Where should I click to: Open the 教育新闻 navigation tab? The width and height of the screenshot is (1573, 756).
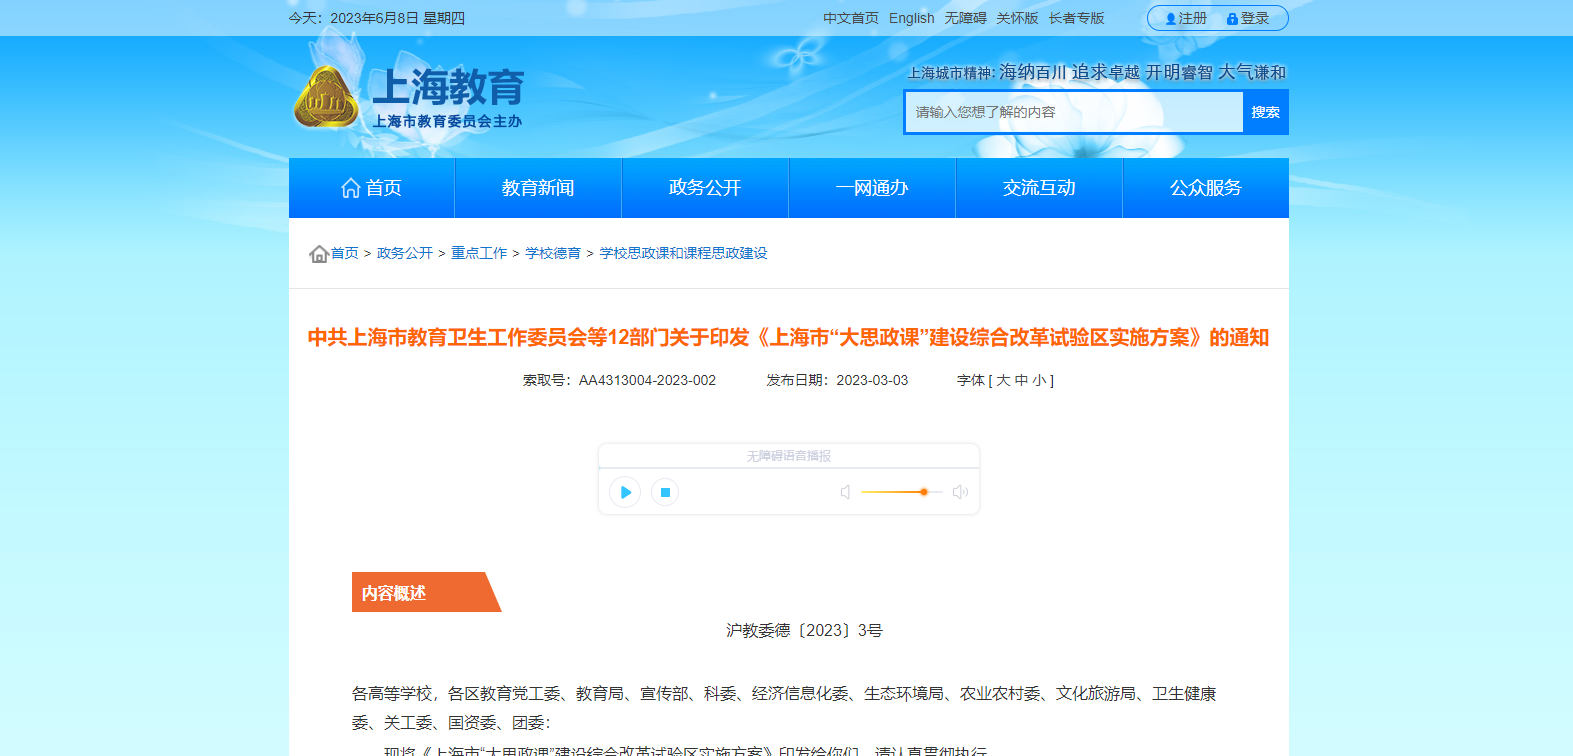click(x=538, y=188)
